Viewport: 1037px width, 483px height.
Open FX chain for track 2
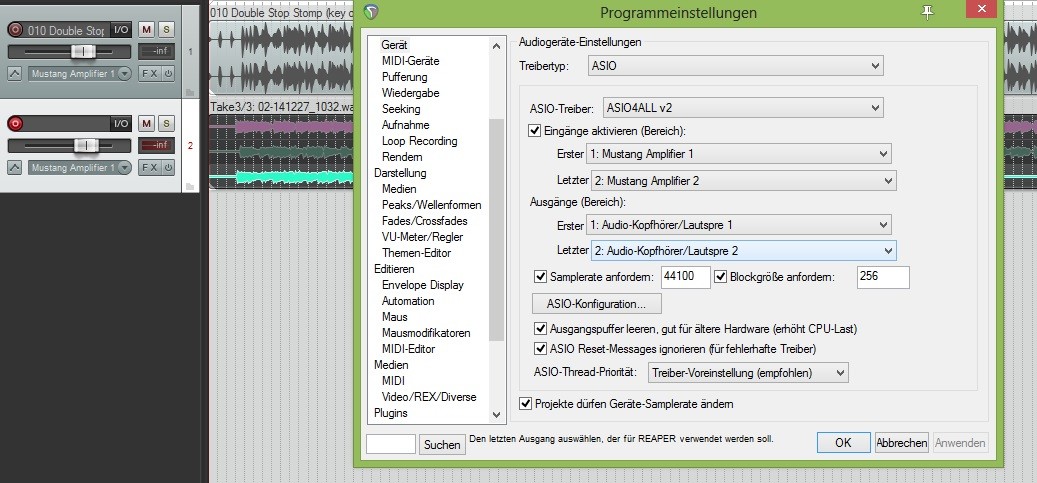pos(149,168)
